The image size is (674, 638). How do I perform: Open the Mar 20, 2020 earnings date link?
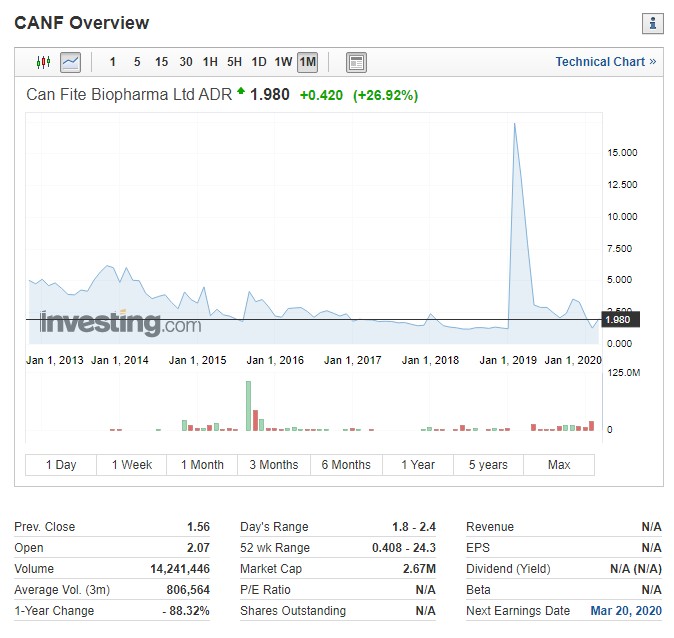pos(626,610)
